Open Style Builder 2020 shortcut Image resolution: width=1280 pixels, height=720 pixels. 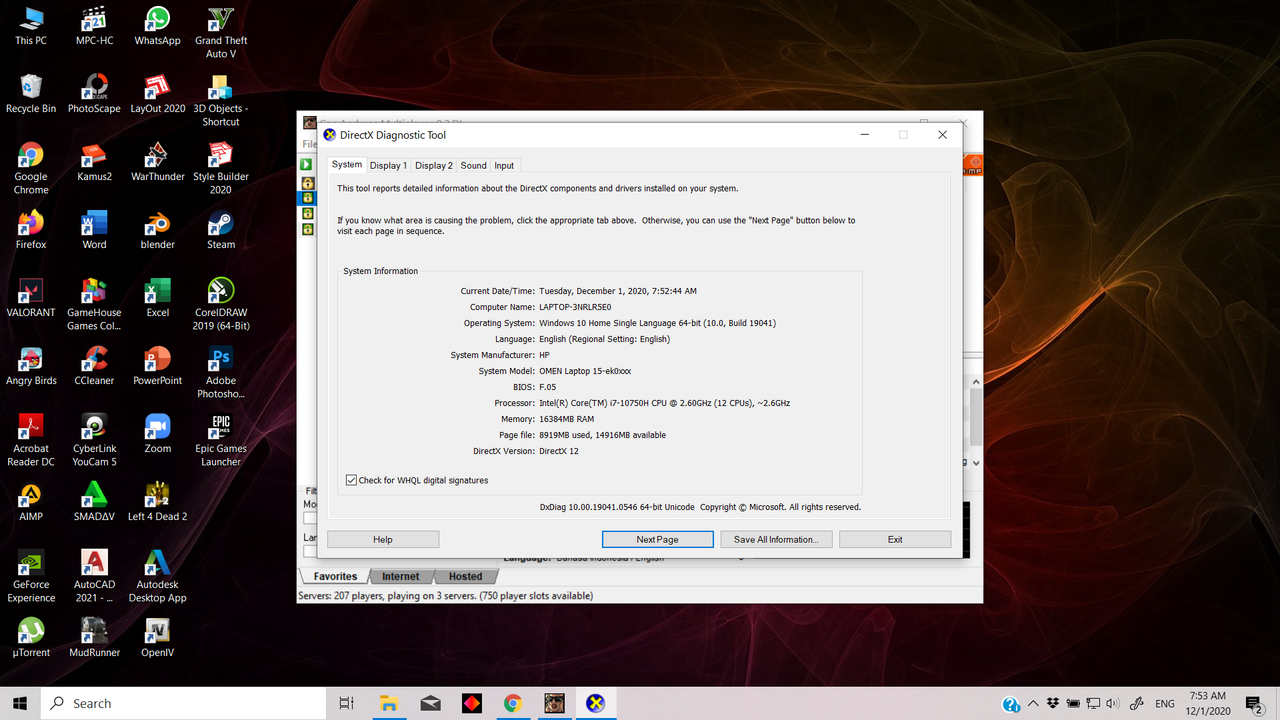coord(221,168)
